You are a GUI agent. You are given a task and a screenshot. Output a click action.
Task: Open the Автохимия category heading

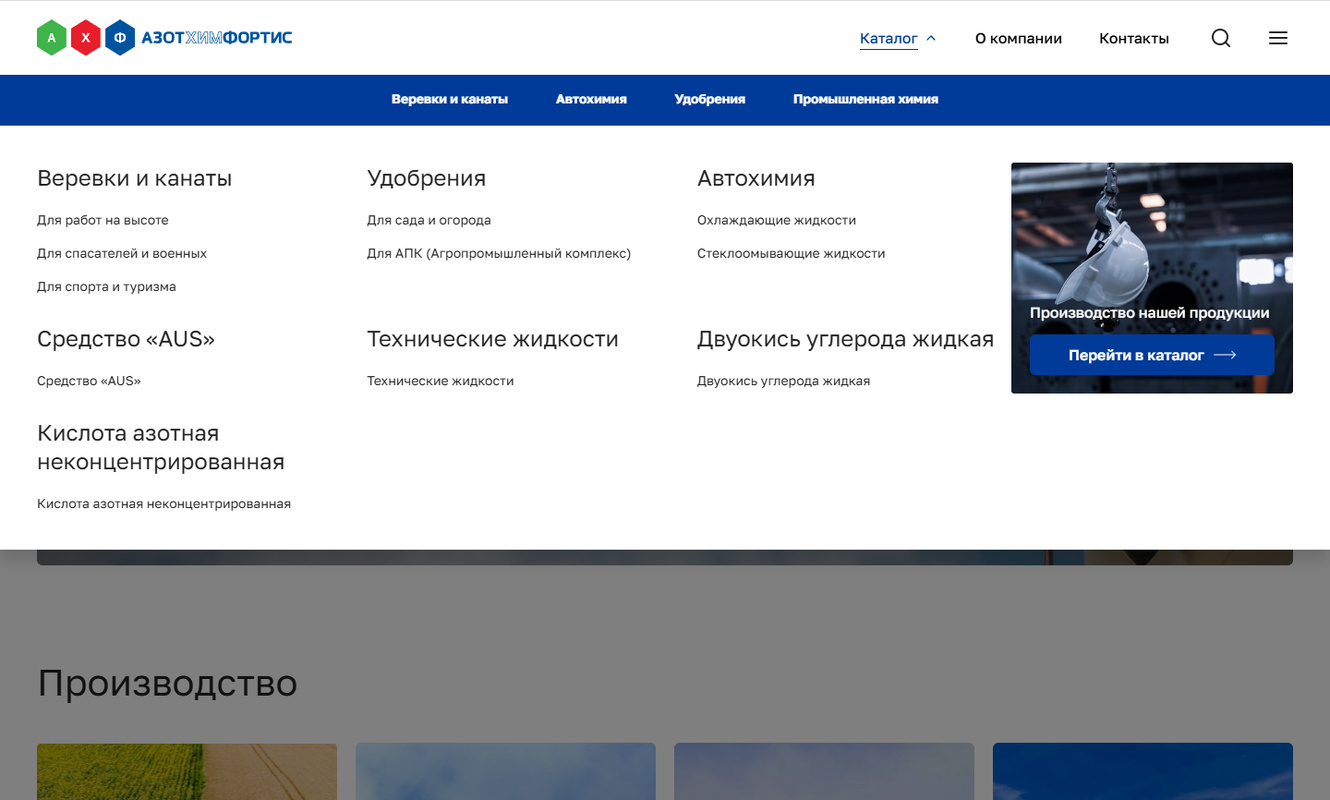[756, 178]
